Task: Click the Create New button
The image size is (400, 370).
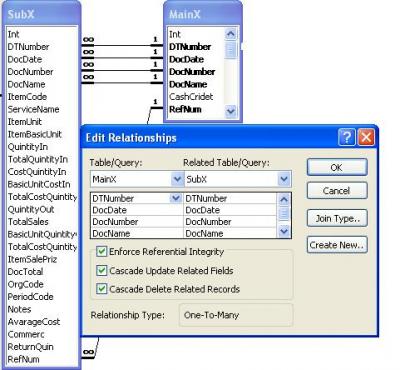Action: pyautogui.click(x=337, y=245)
